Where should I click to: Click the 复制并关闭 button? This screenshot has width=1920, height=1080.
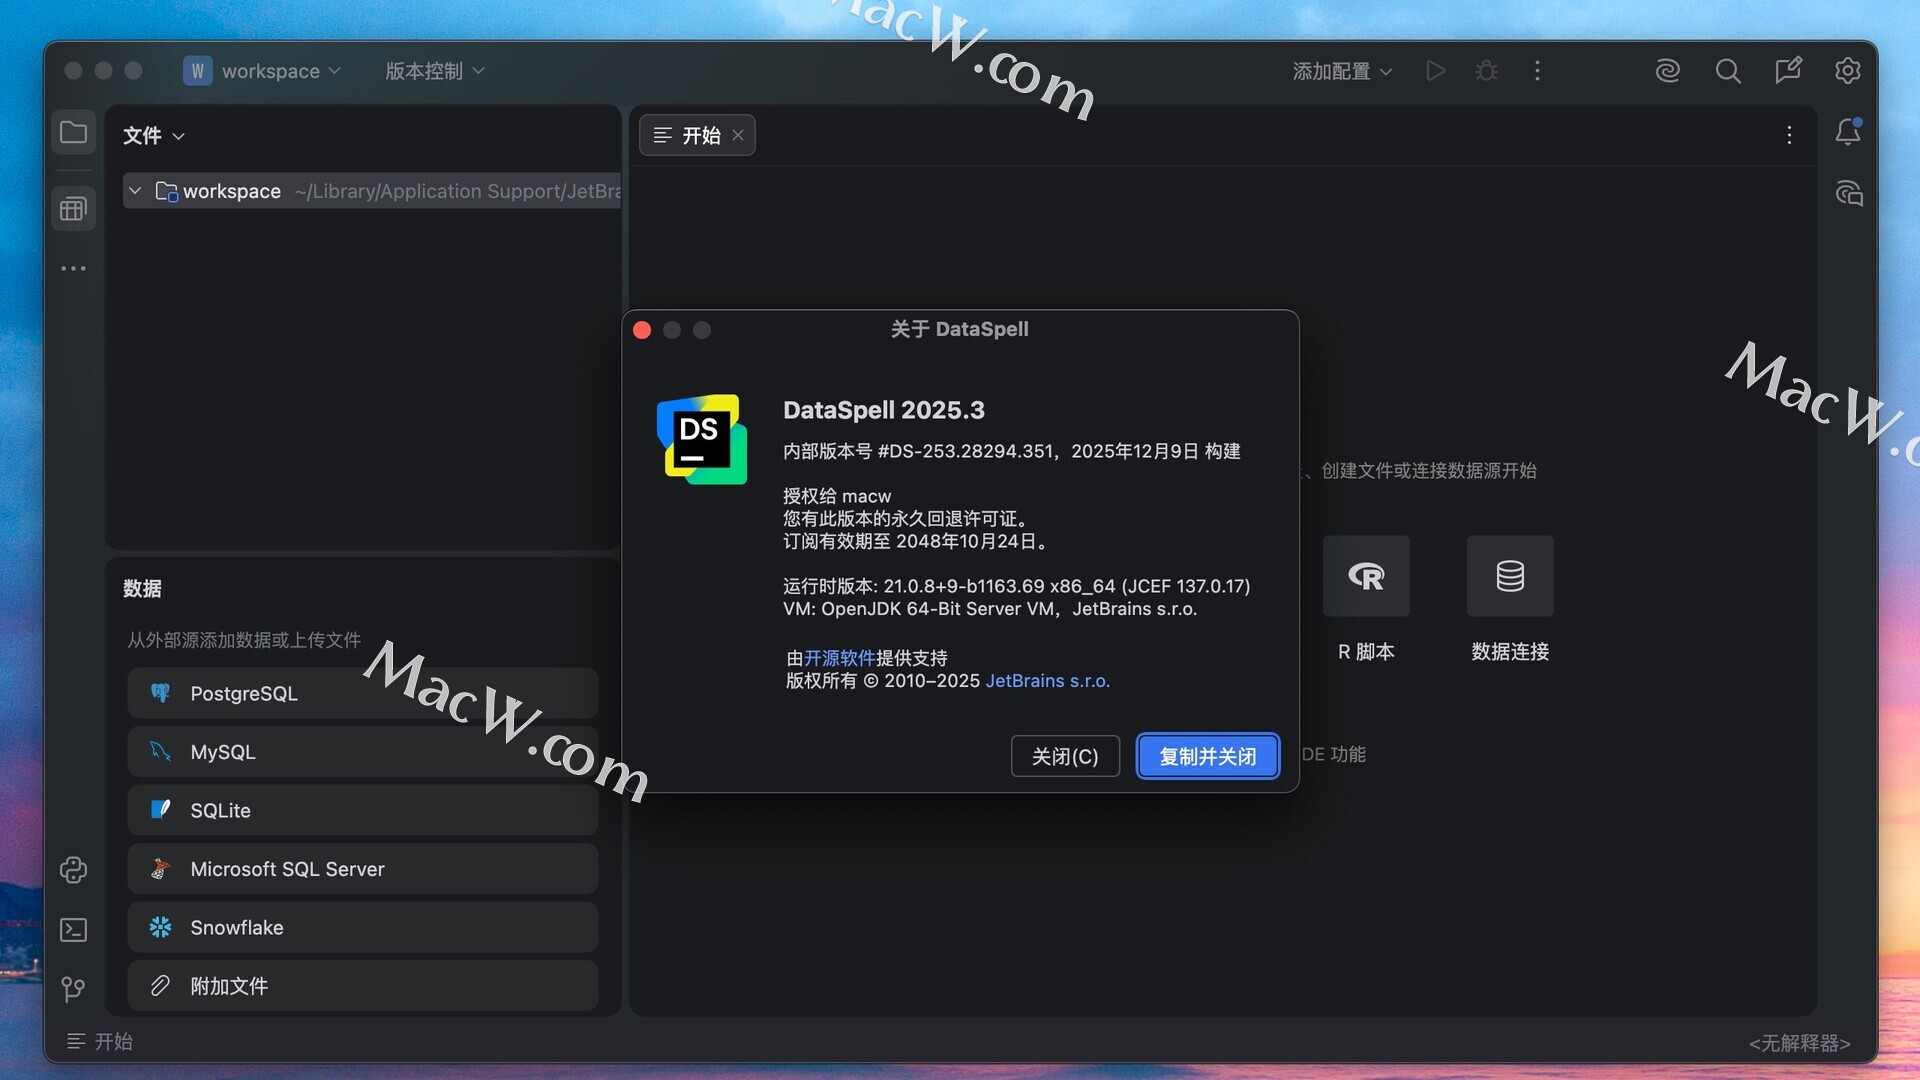(x=1207, y=756)
